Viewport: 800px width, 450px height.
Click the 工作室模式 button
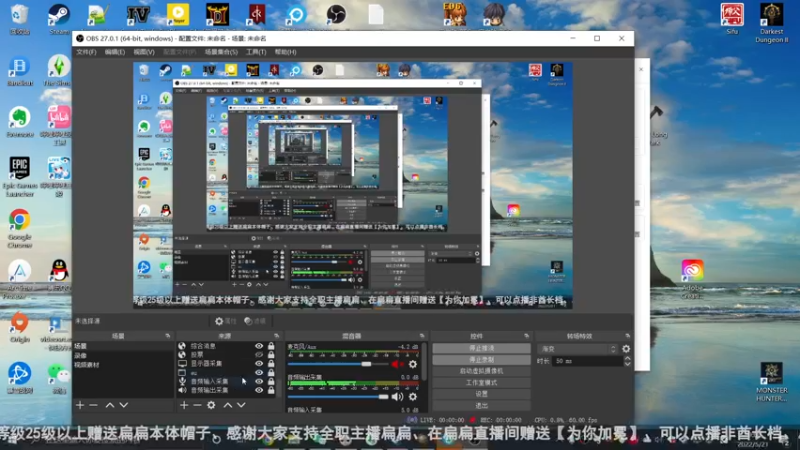click(481, 383)
